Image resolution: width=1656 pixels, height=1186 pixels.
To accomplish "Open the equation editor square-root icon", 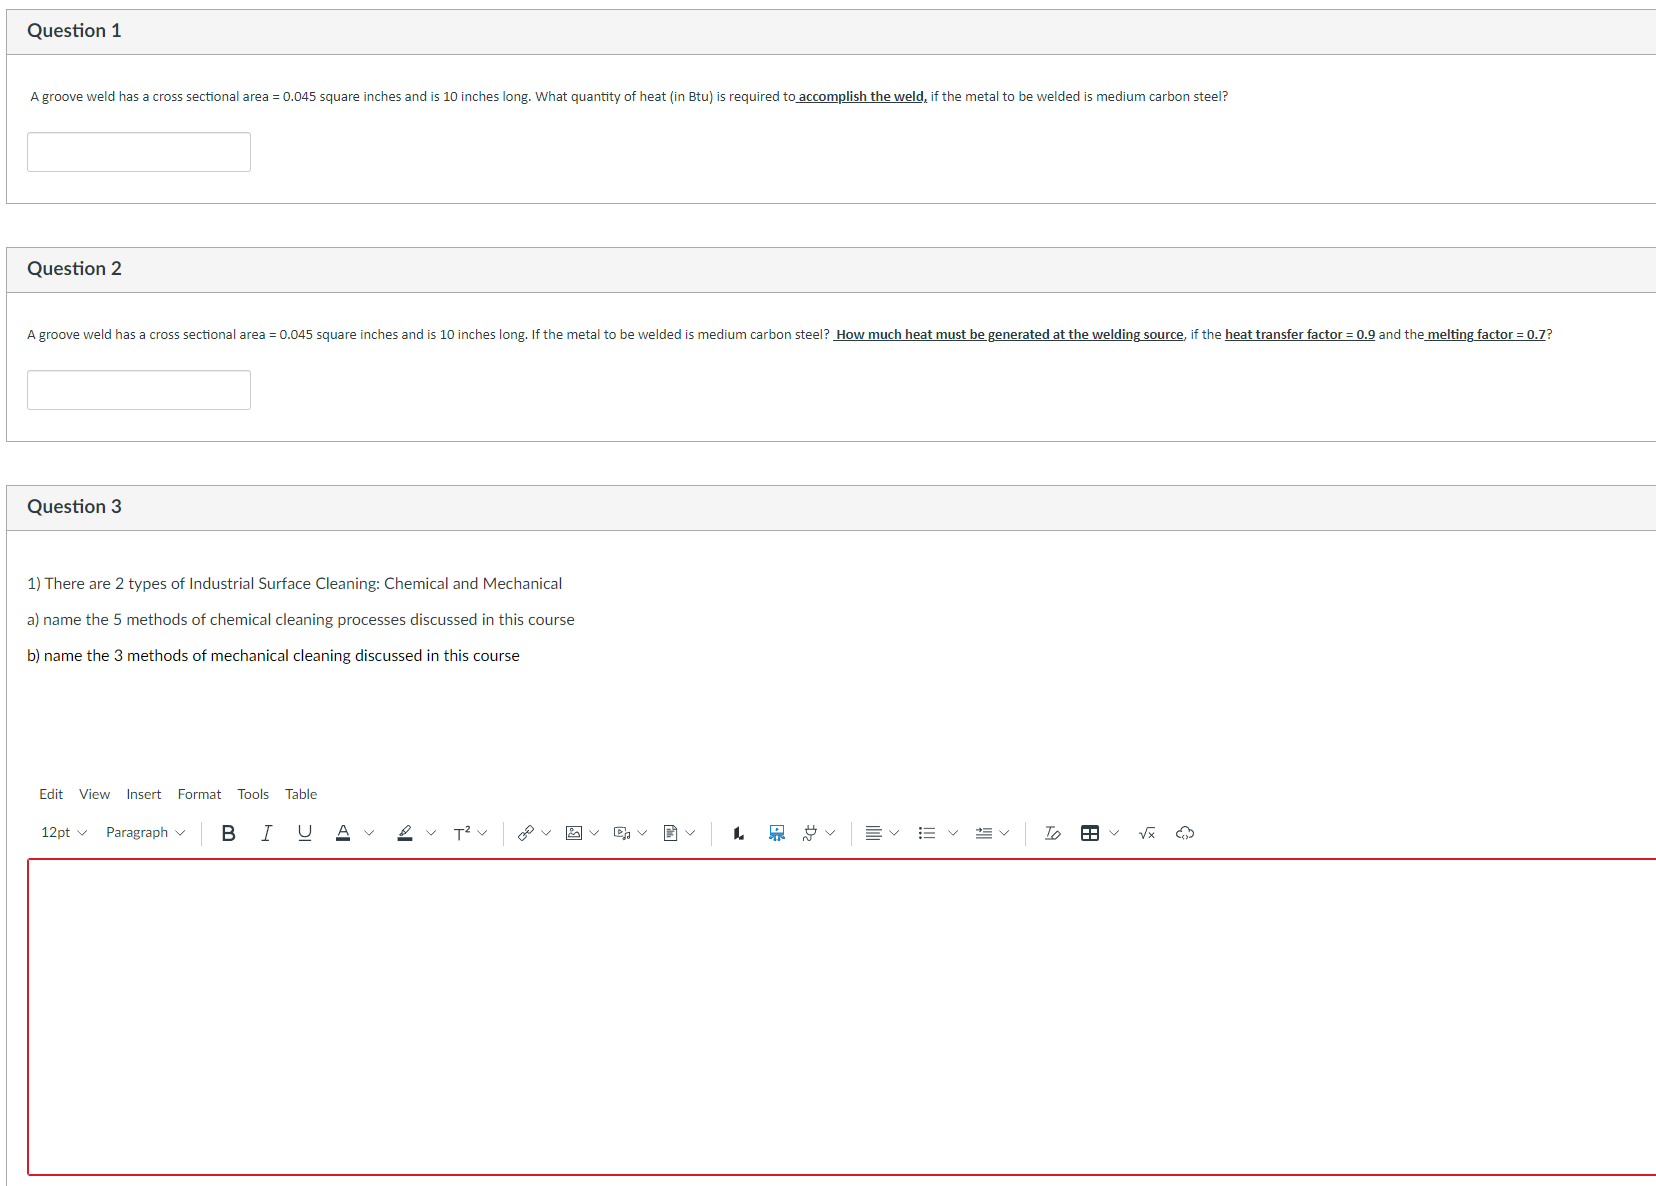I will (1147, 833).
